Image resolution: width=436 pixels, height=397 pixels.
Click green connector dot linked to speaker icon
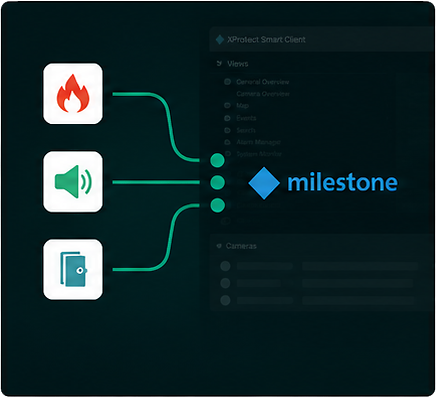(x=217, y=182)
